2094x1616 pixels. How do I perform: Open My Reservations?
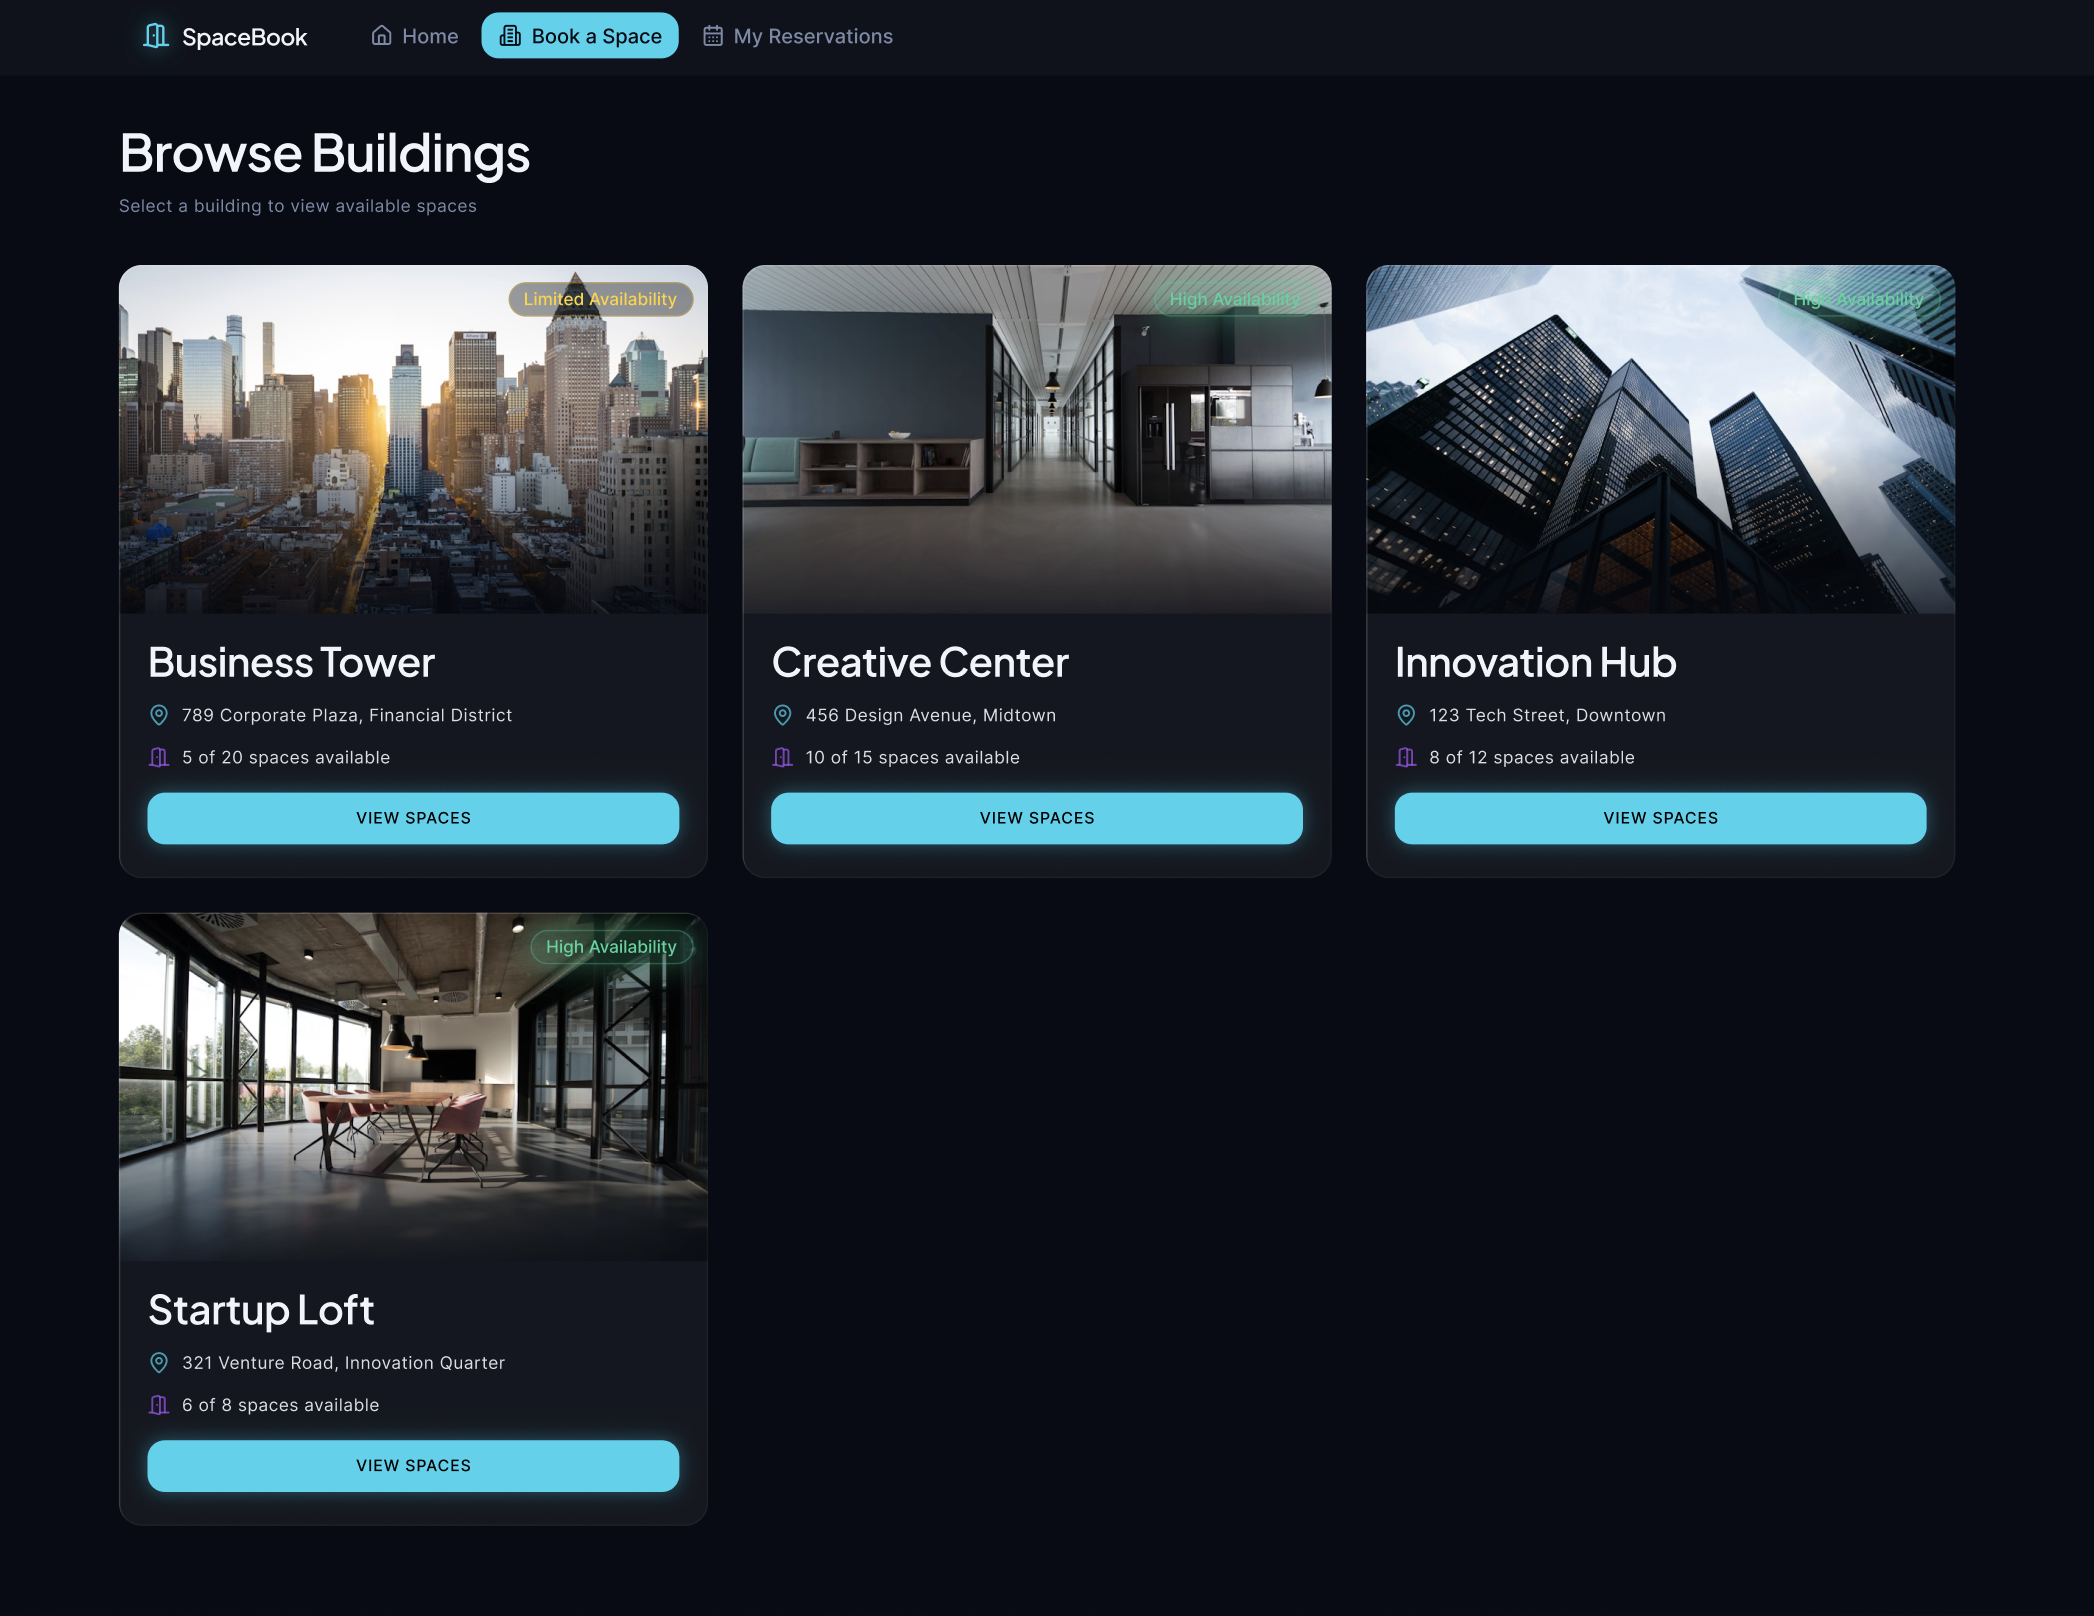pyautogui.click(x=798, y=36)
